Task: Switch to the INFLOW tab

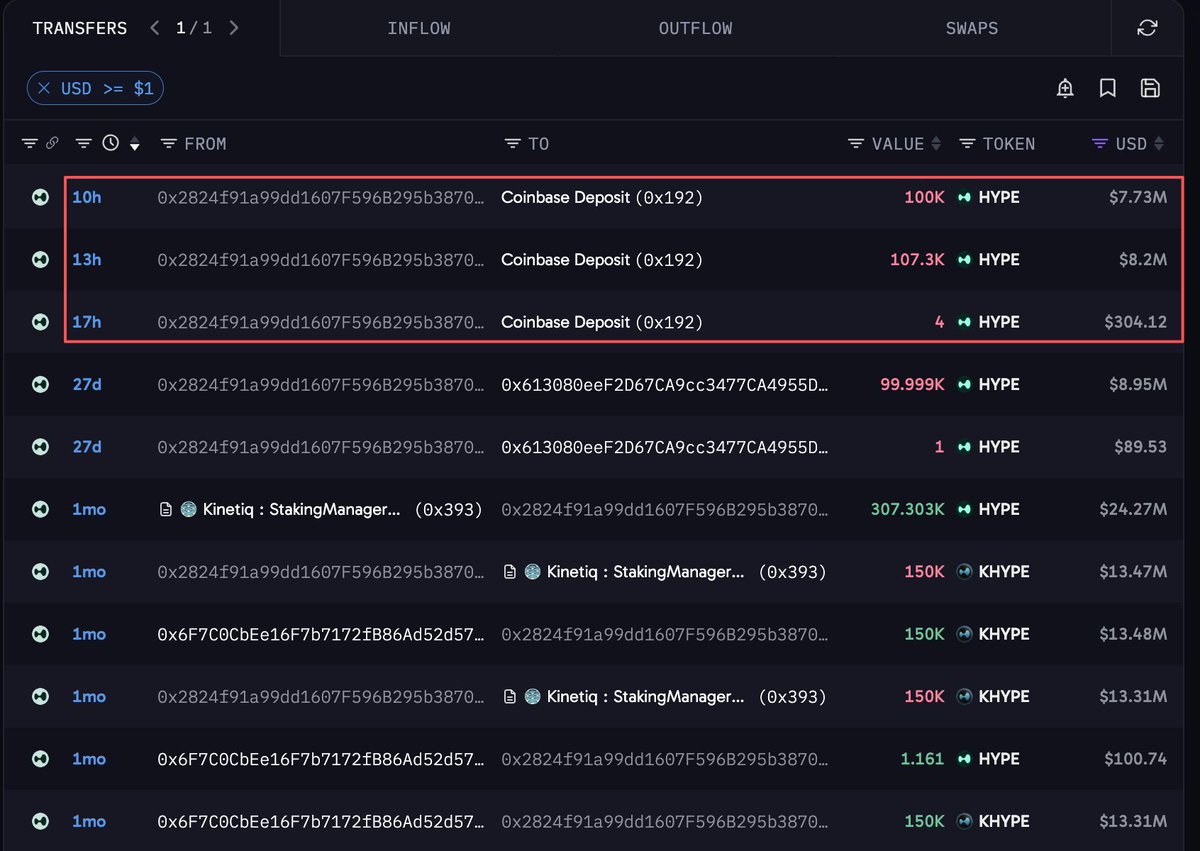Action: pyautogui.click(x=419, y=28)
